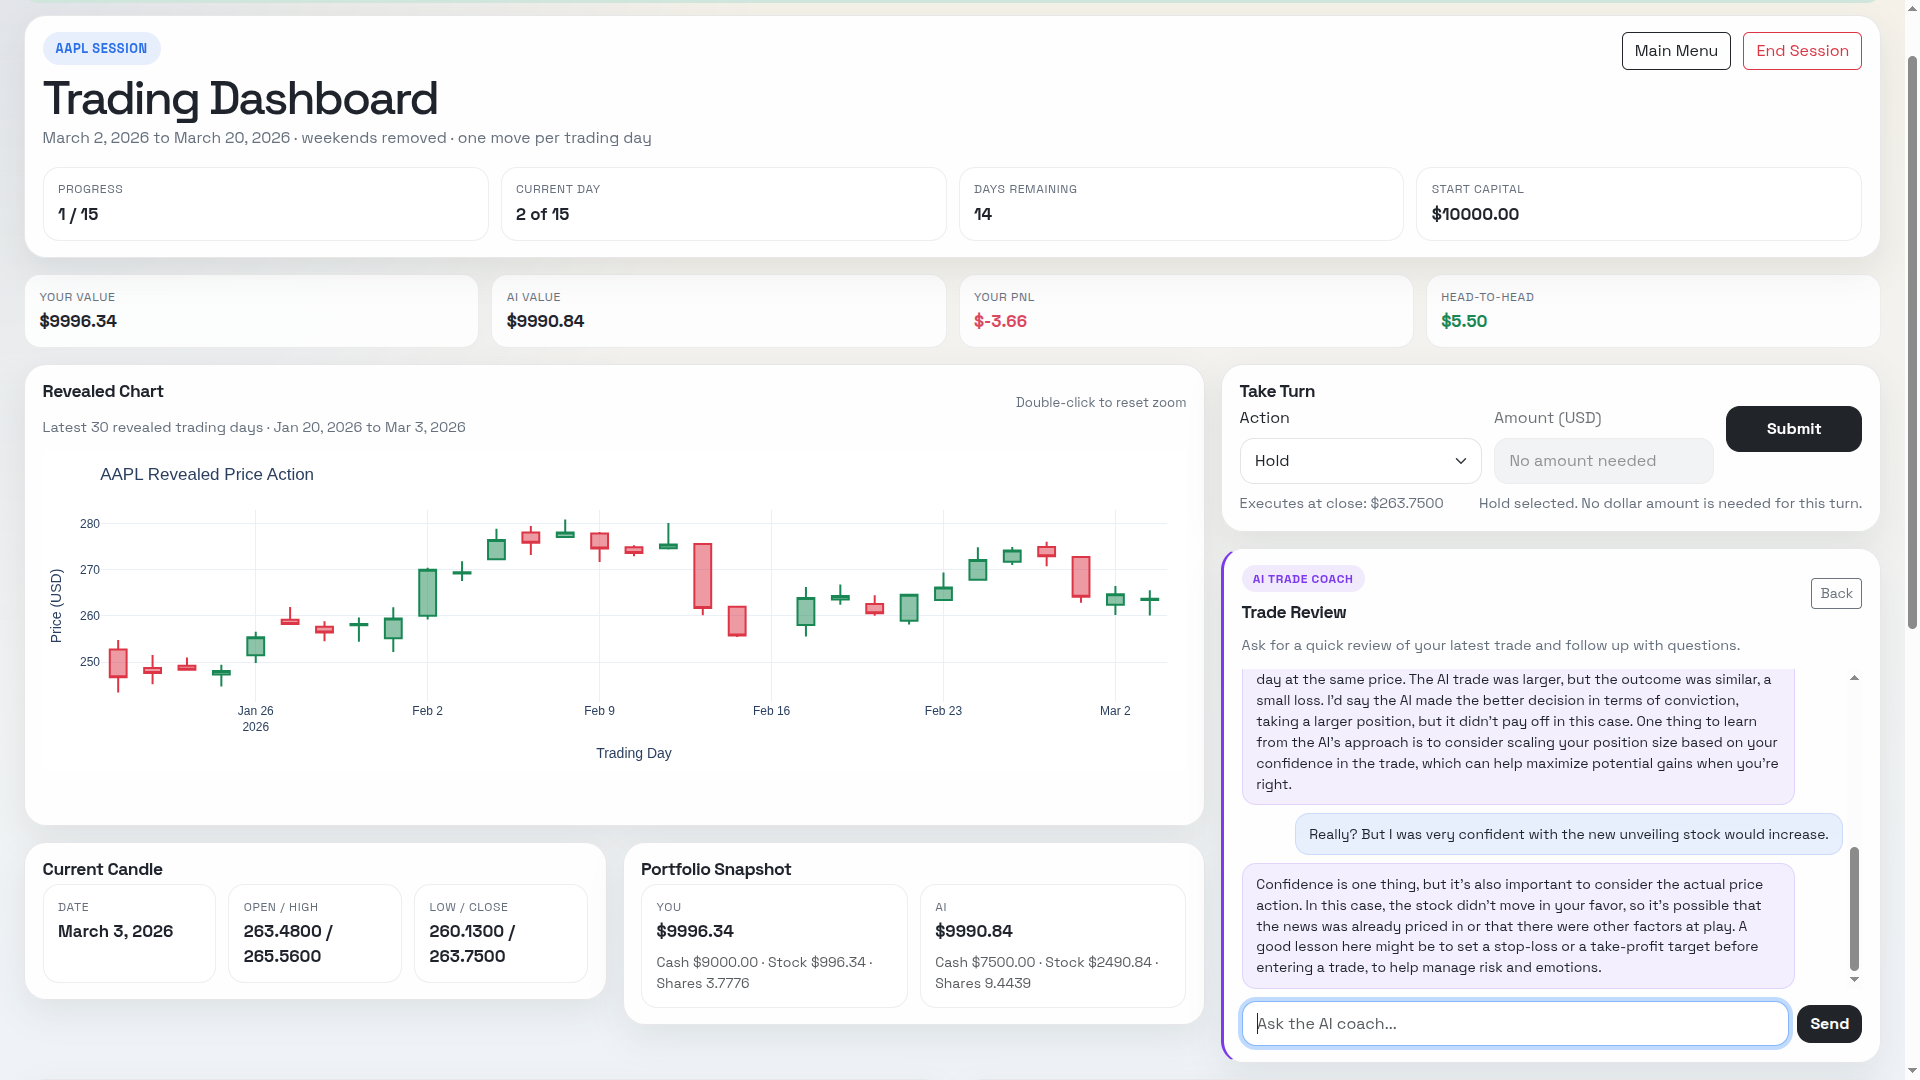Click the chevron arrow in Action select
The width and height of the screenshot is (1920, 1080).
1460,461
